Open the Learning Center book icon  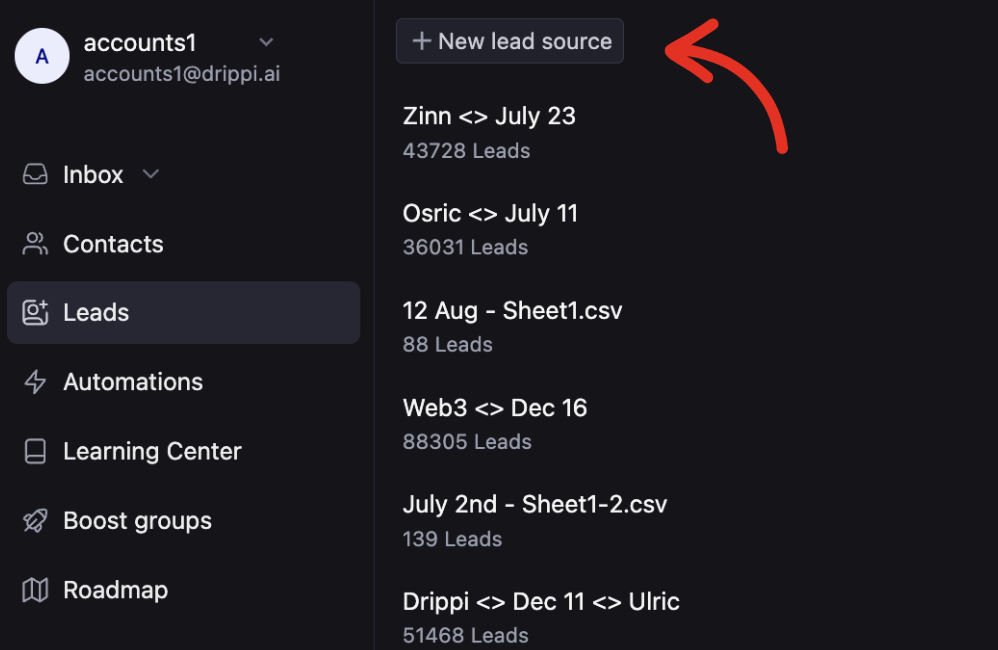pyautogui.click(x=35, y=451)
